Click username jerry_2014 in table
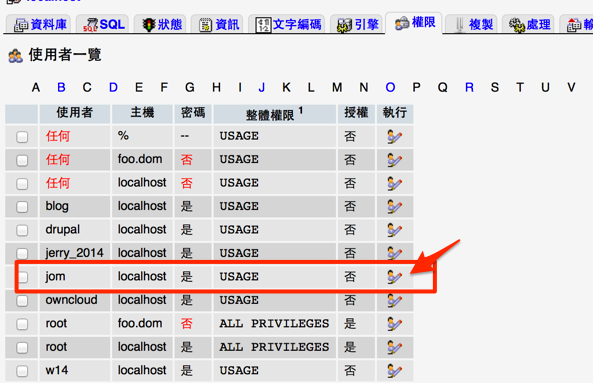Image resolution: width=593 pixels, height=383 pixels. (74, 253)
